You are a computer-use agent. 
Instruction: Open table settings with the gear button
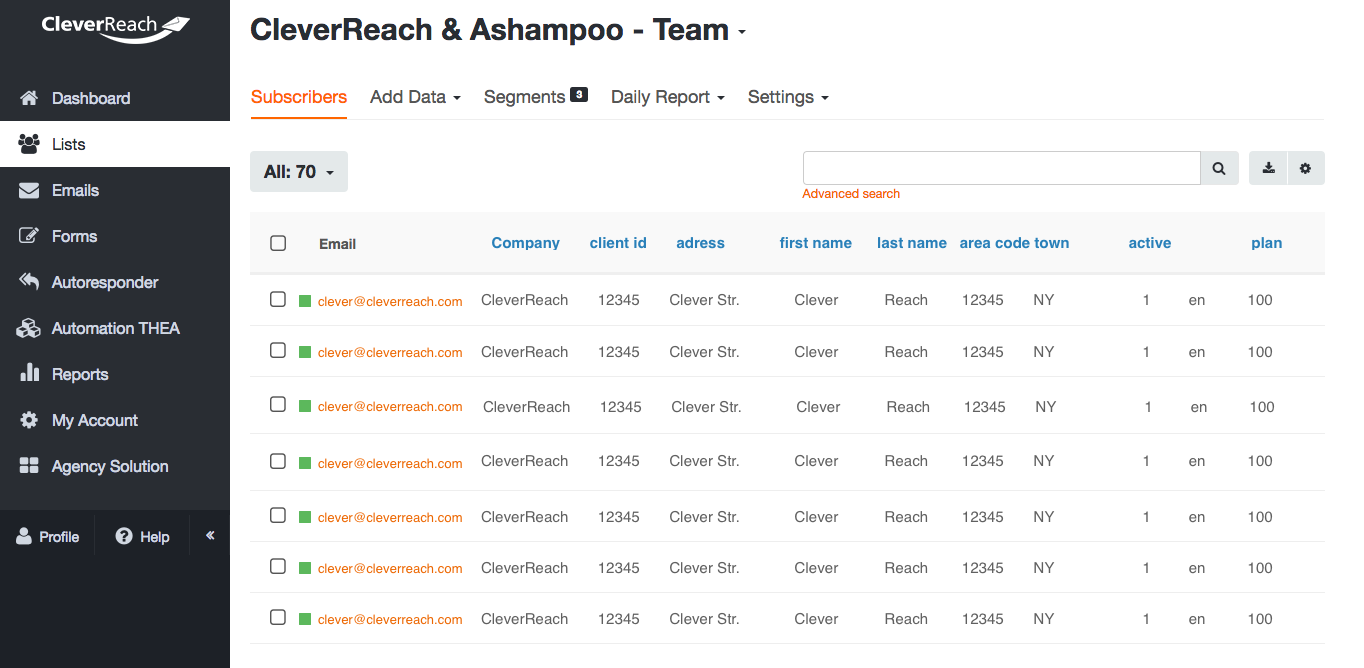(1305, 169)
